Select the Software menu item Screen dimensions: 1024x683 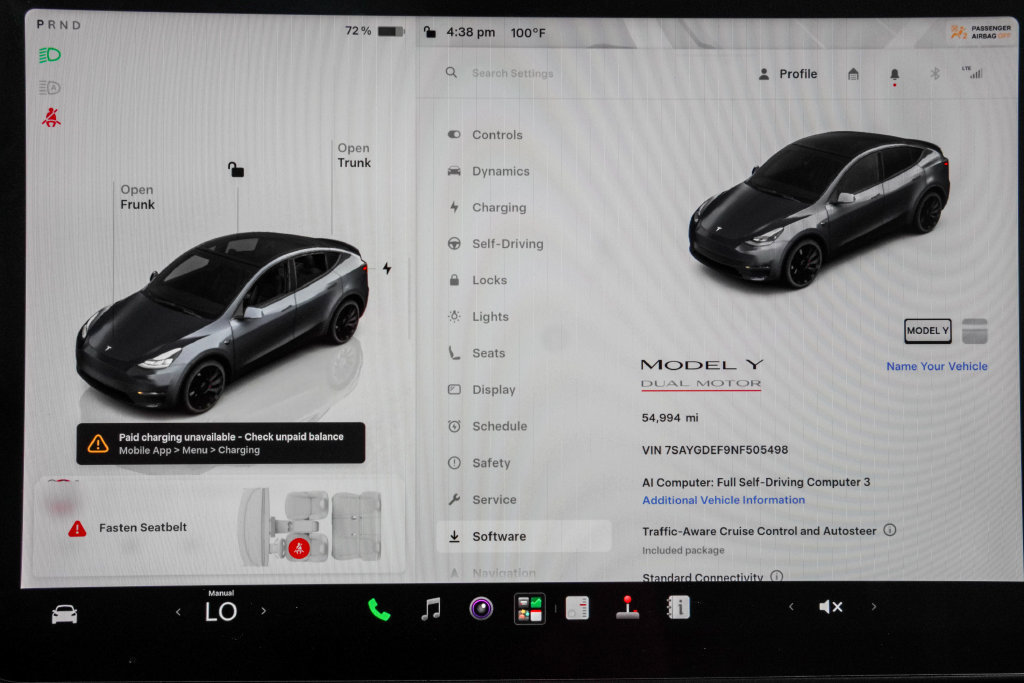point(524,536)
